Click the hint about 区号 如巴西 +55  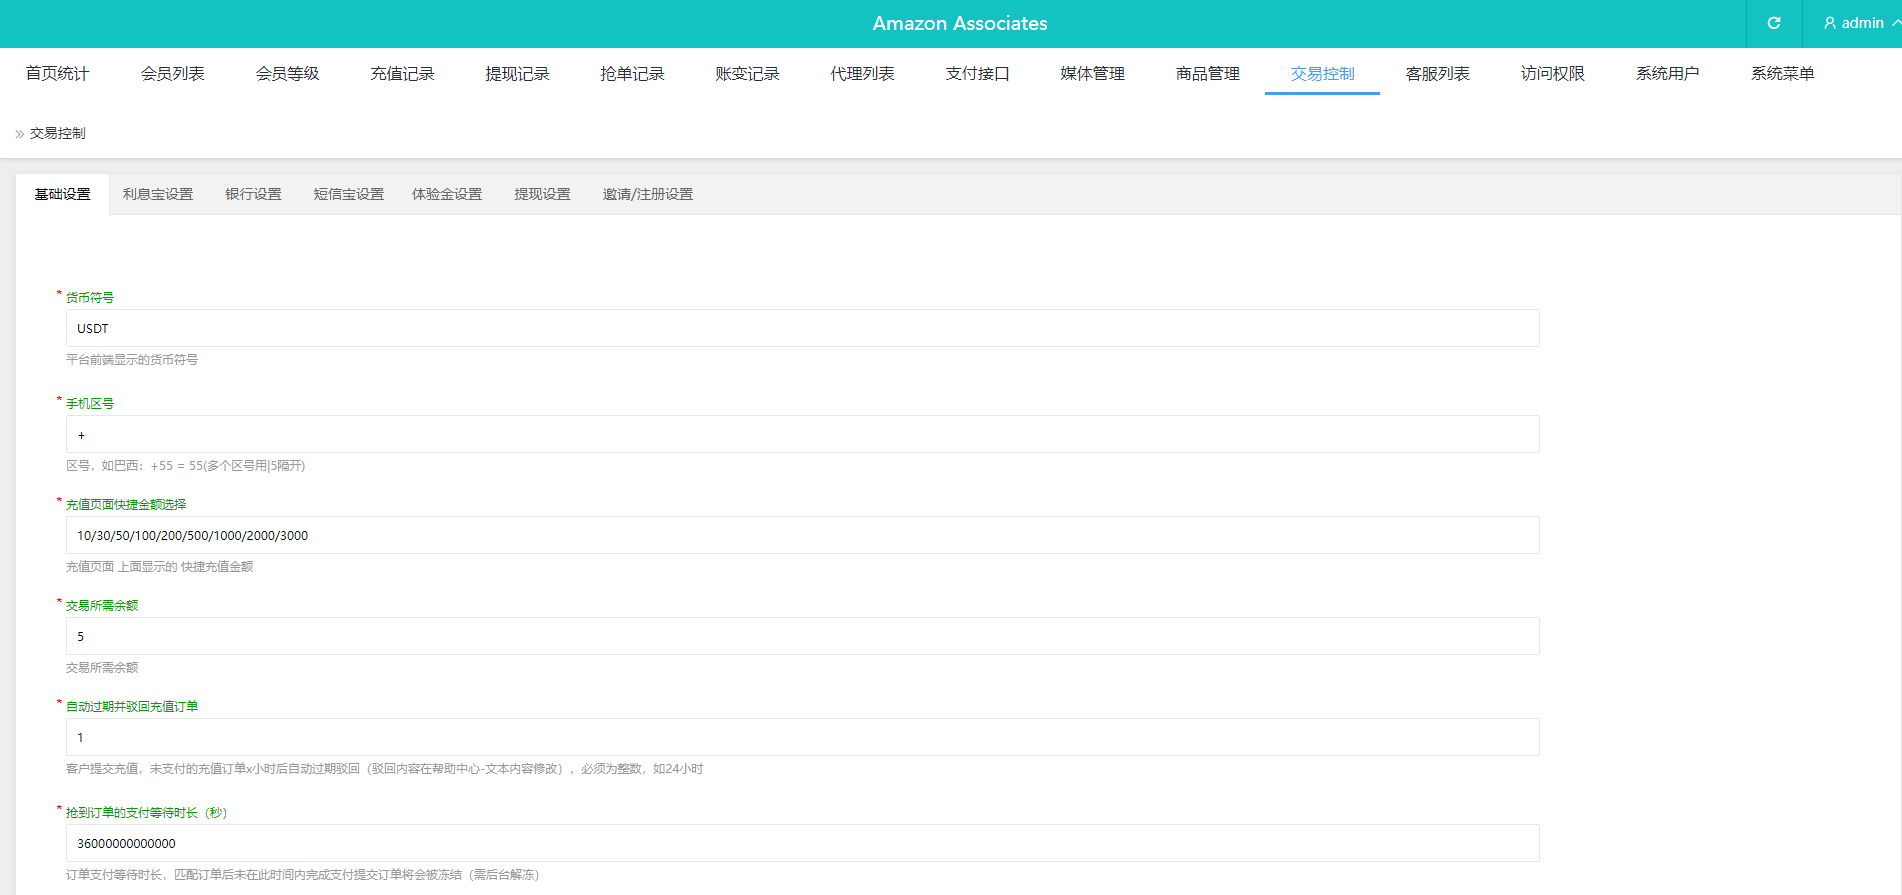[x=185, y=465]
